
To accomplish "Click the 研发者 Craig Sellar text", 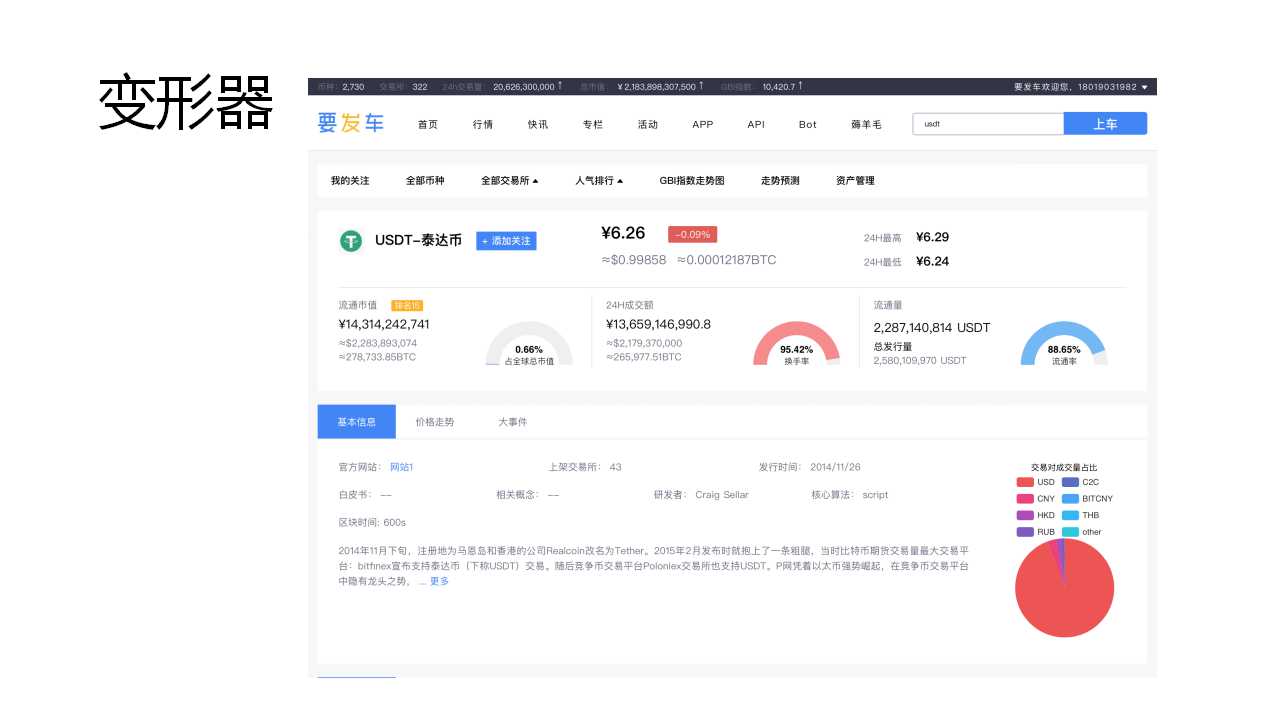I will tap(701, 495).
